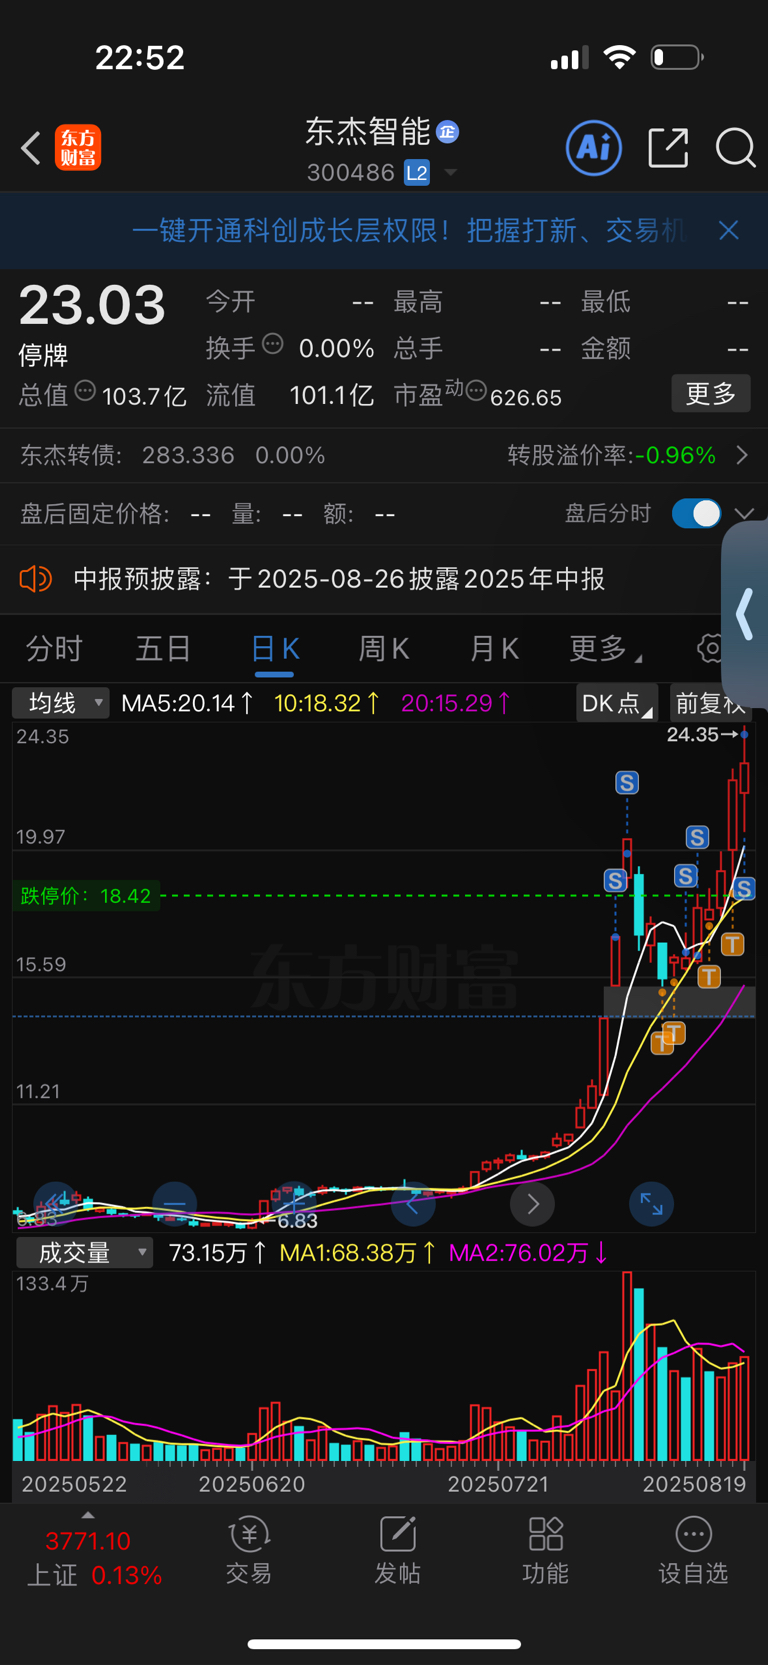Image resolution: width=769 pixels, height=1665 pixels.
Task: Tap the magenta MA20 15.29 value
Action: pos(456,703)
